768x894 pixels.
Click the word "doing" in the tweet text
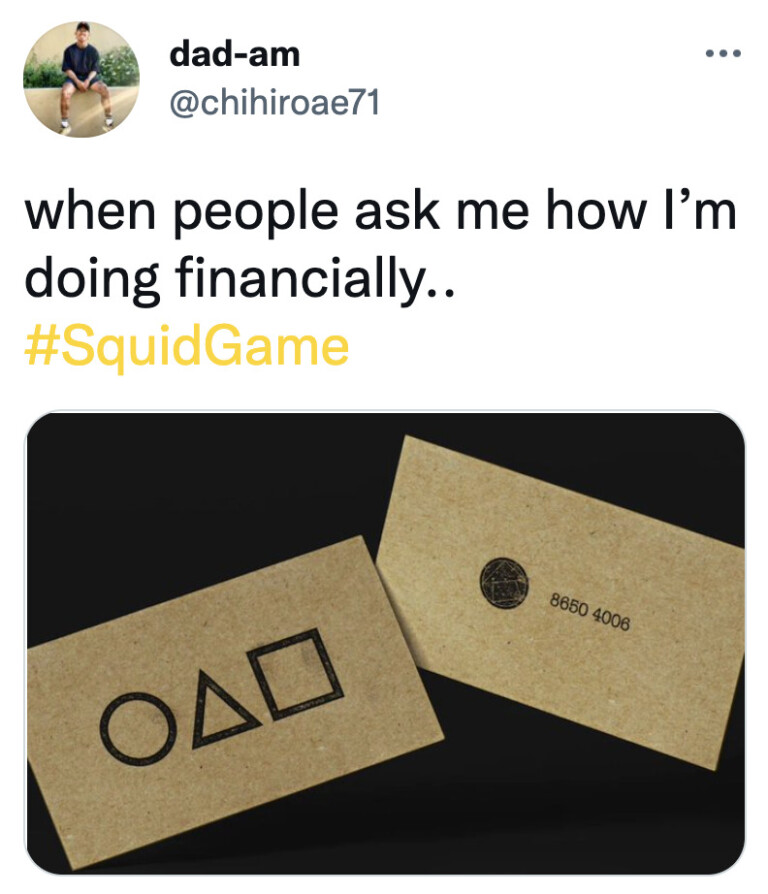click(x=82, y=285)
